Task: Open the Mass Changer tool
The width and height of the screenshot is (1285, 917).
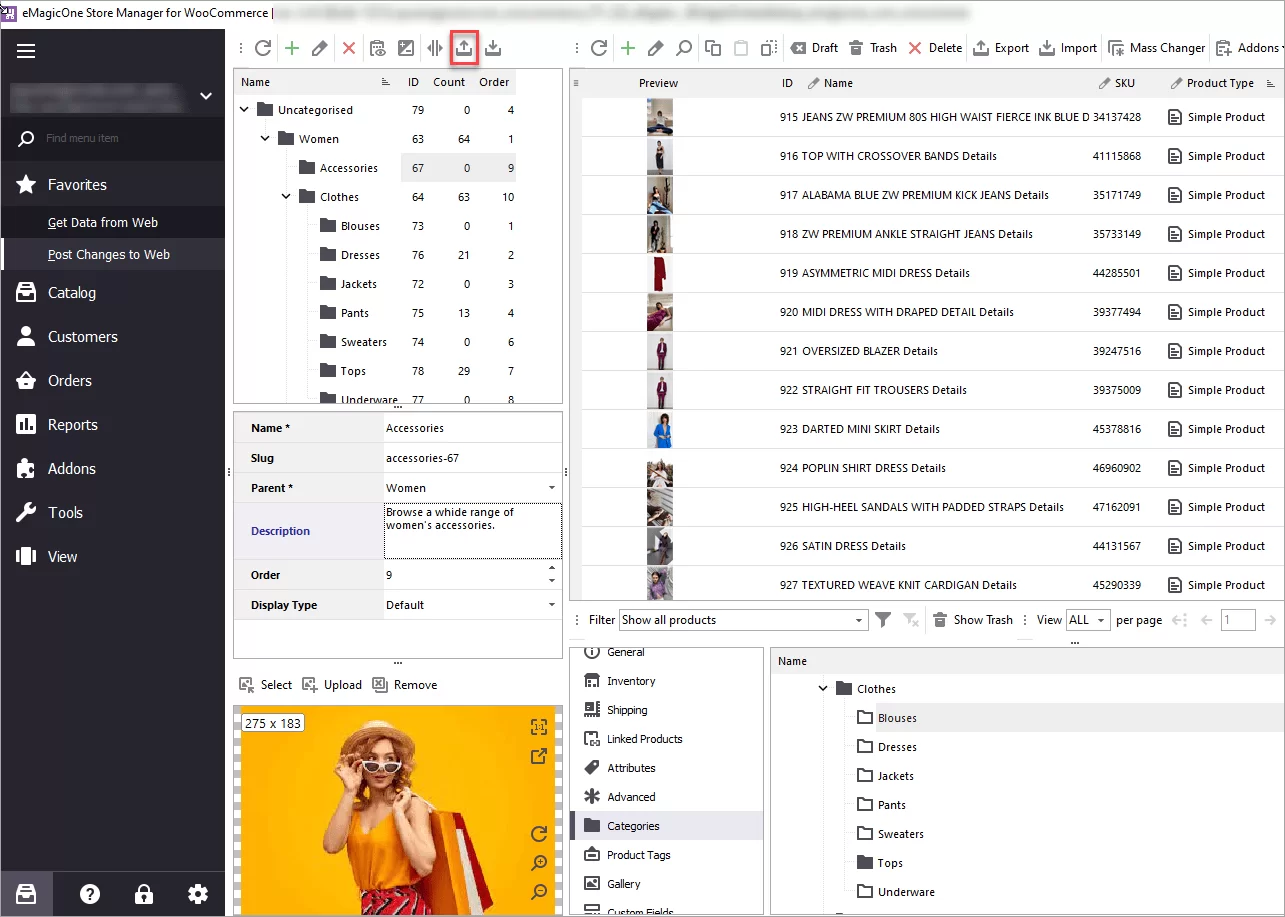Action: 1157,47
